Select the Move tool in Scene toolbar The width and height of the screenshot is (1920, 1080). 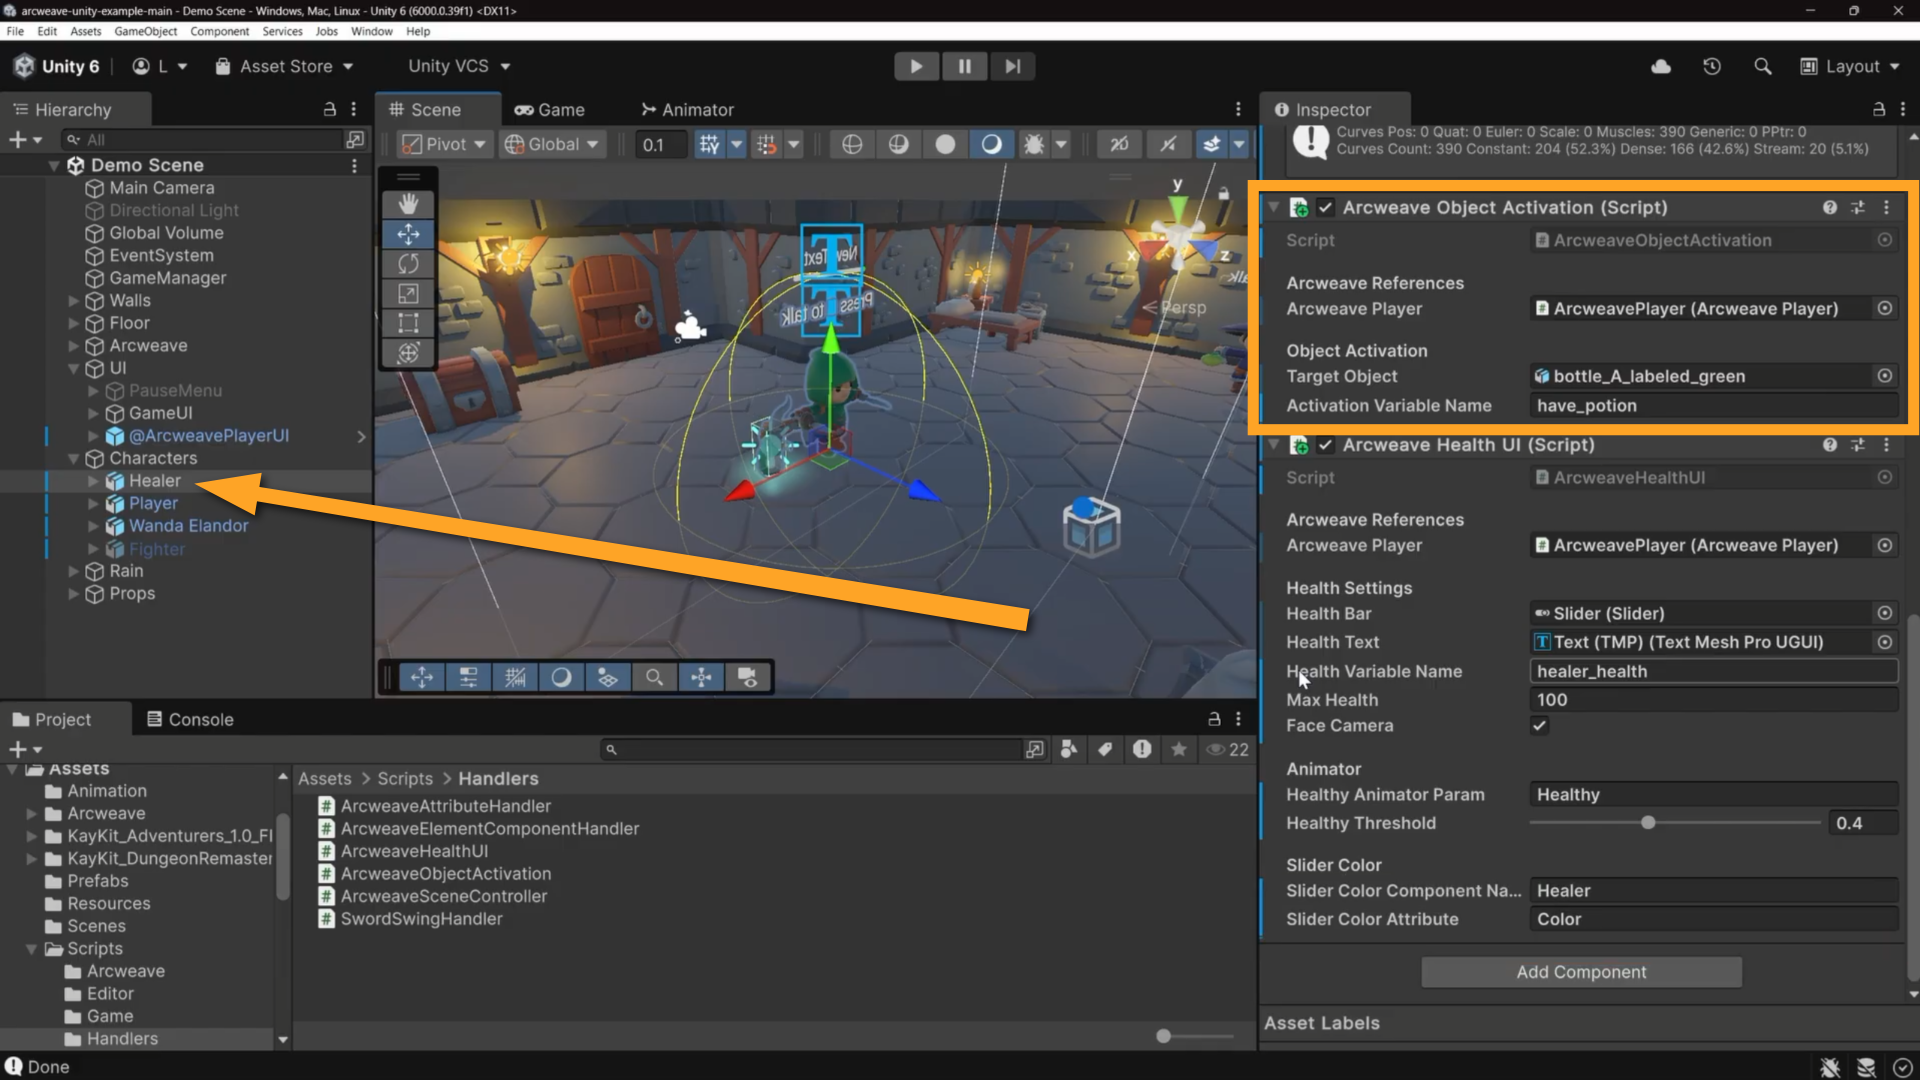(408, 234)
